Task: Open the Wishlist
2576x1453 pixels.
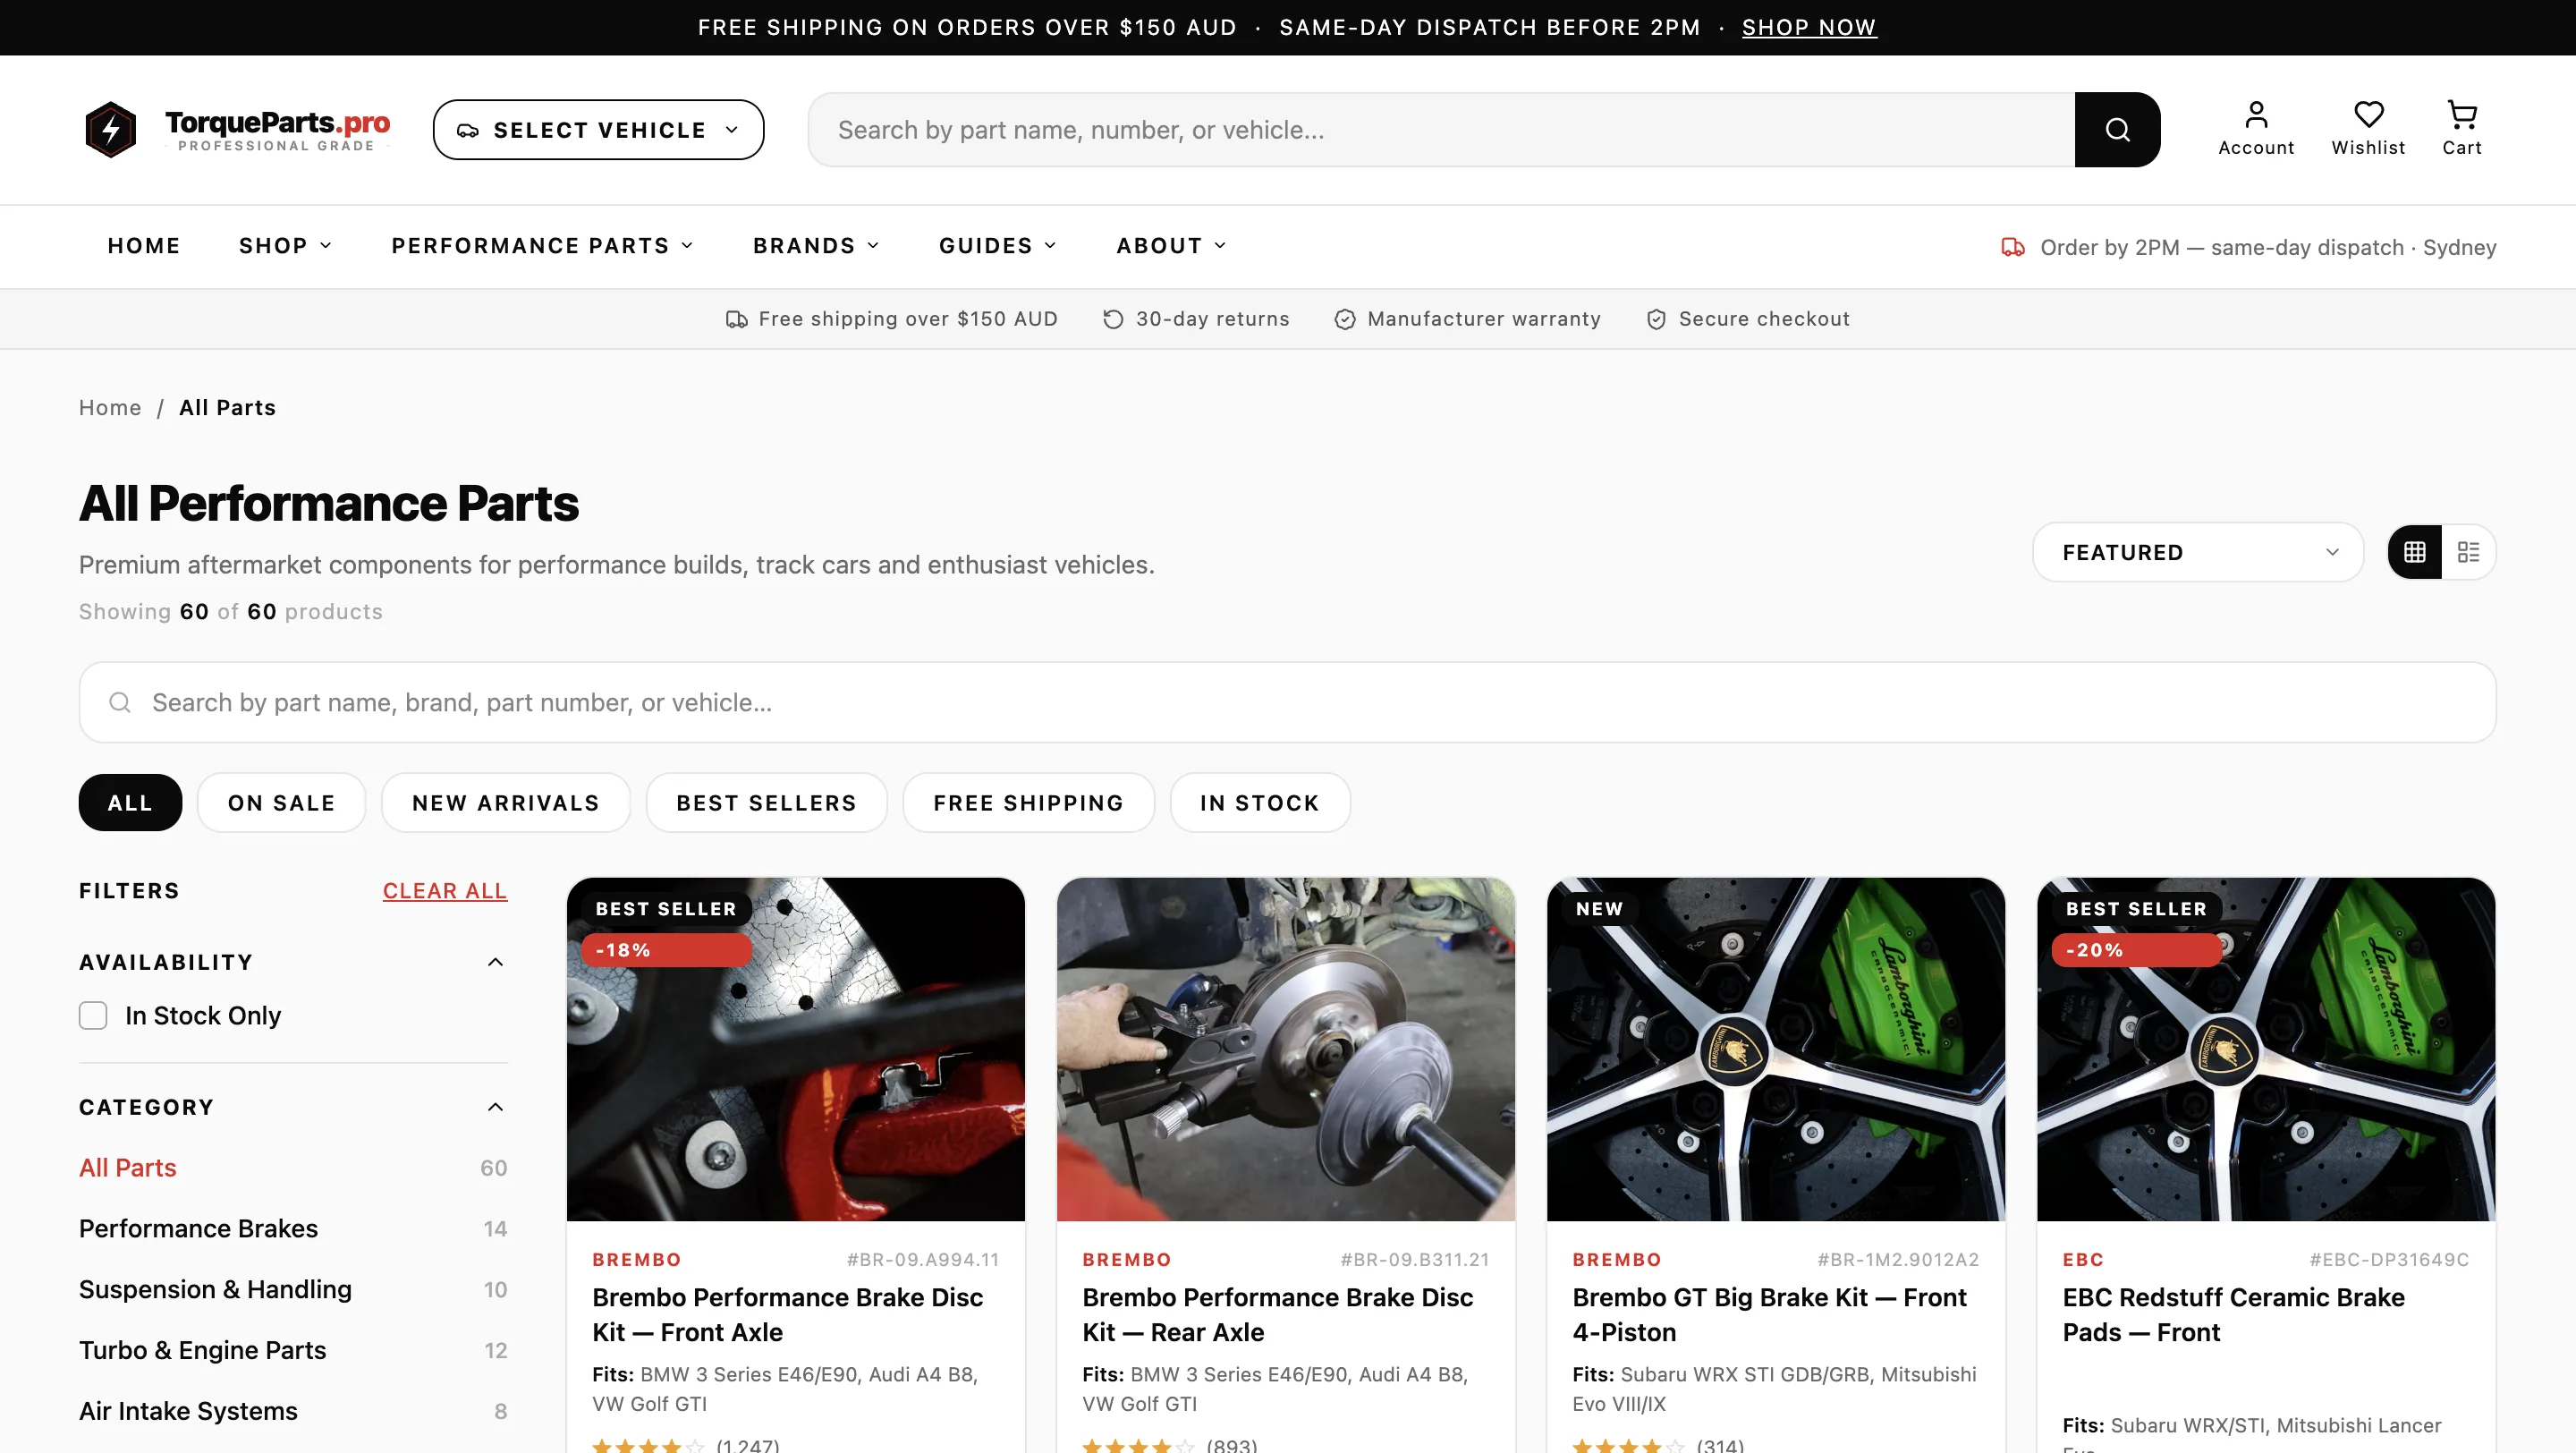Action: [2368, 128]
